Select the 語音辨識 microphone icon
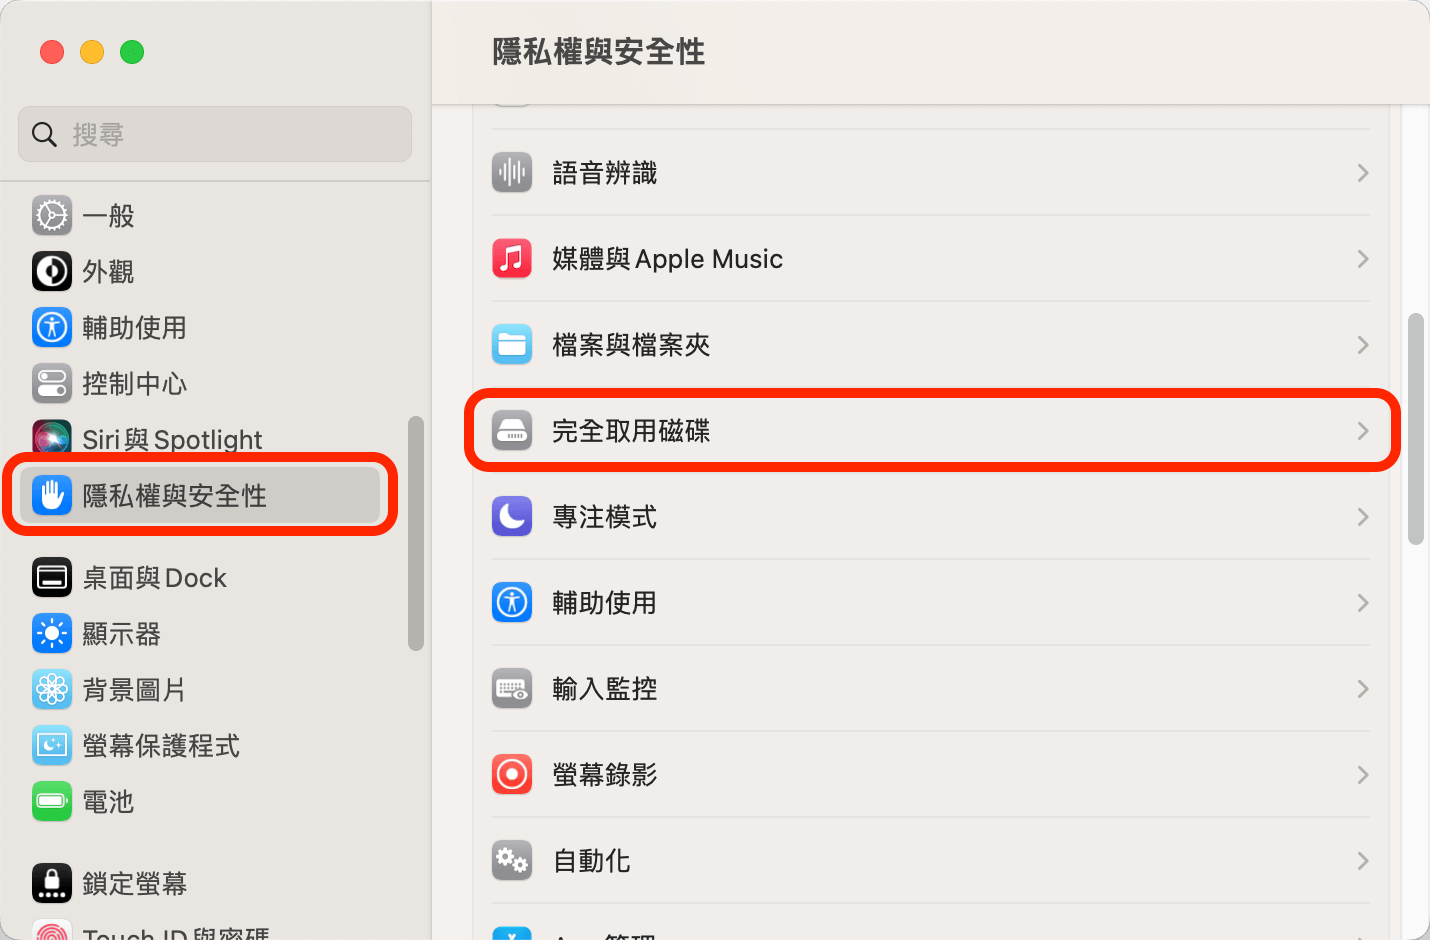This screenshot has height=940, width=1430. click(x=512, y=172)
